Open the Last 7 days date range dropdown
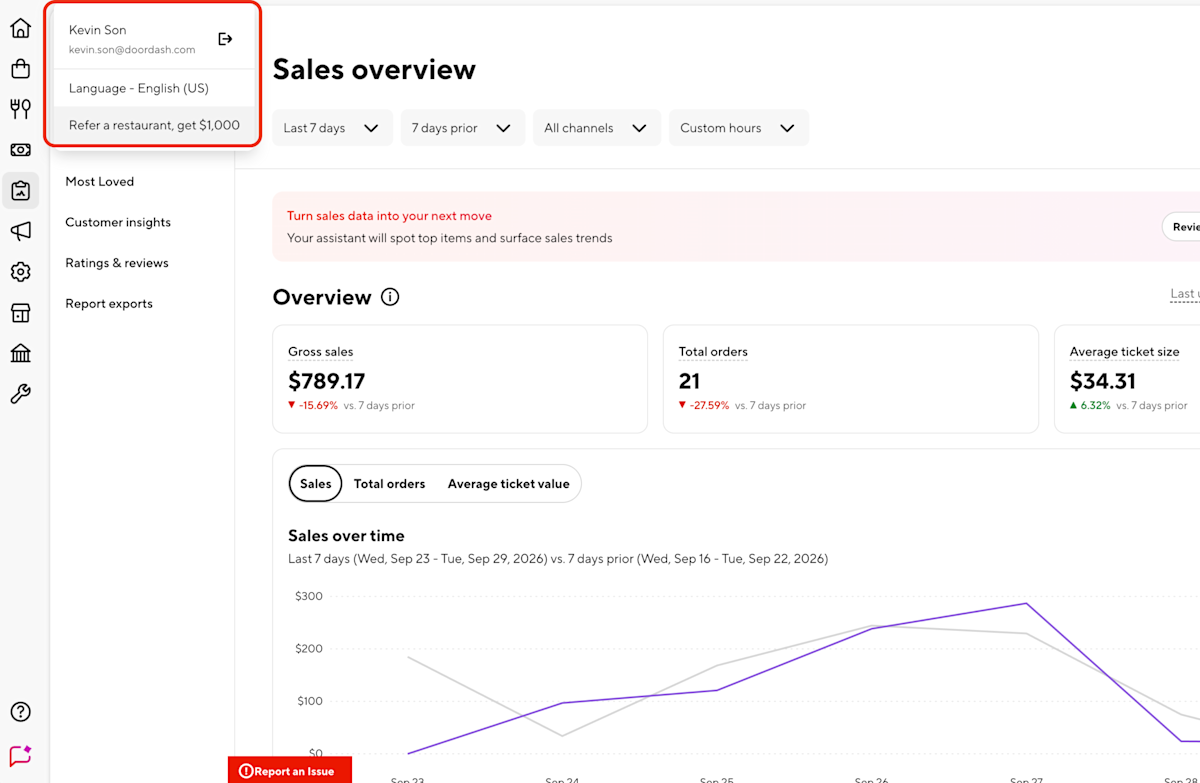This screenshot has height=783, width=1200. pos(332,128)
